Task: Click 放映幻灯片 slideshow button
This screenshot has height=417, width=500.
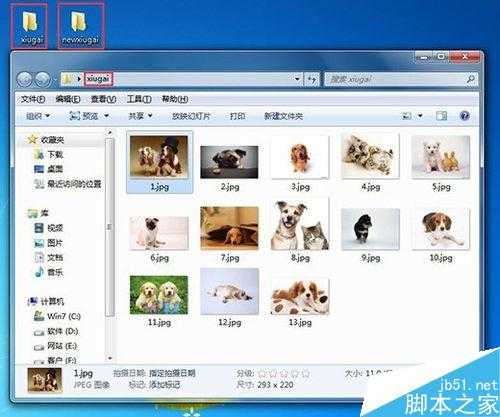Action: 191,116
